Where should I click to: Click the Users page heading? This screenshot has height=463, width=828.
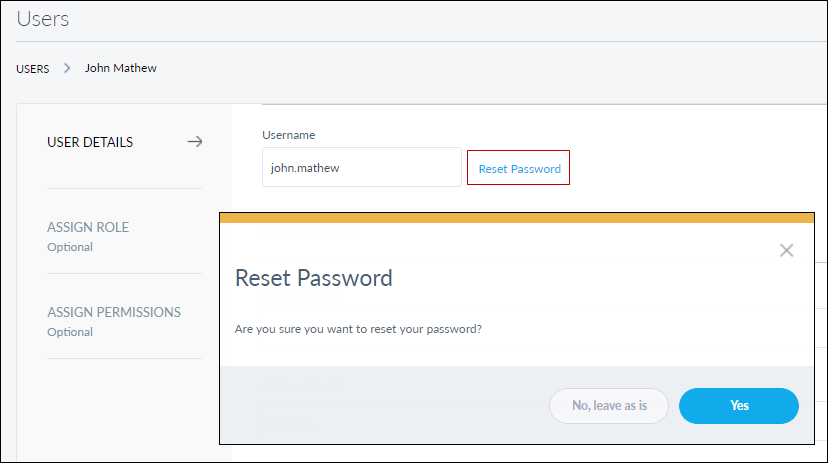tap(43, 18)
